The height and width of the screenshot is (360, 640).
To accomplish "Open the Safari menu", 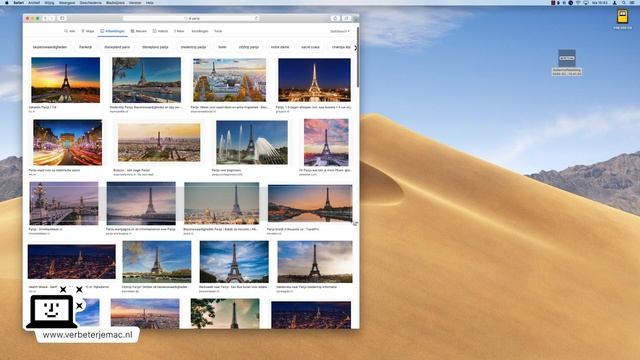I will click(18, 3).
